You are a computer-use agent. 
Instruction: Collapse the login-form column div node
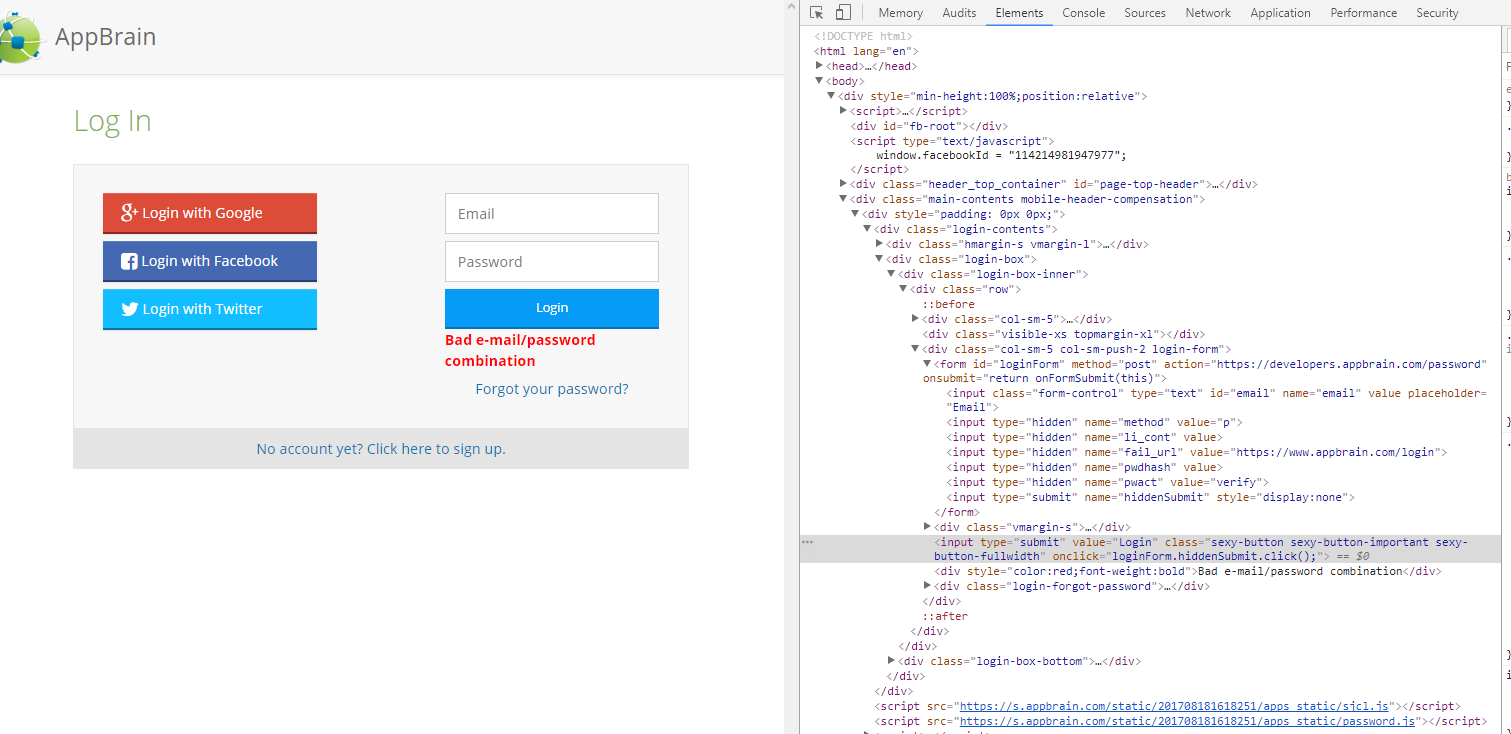(x=916, y=349)
